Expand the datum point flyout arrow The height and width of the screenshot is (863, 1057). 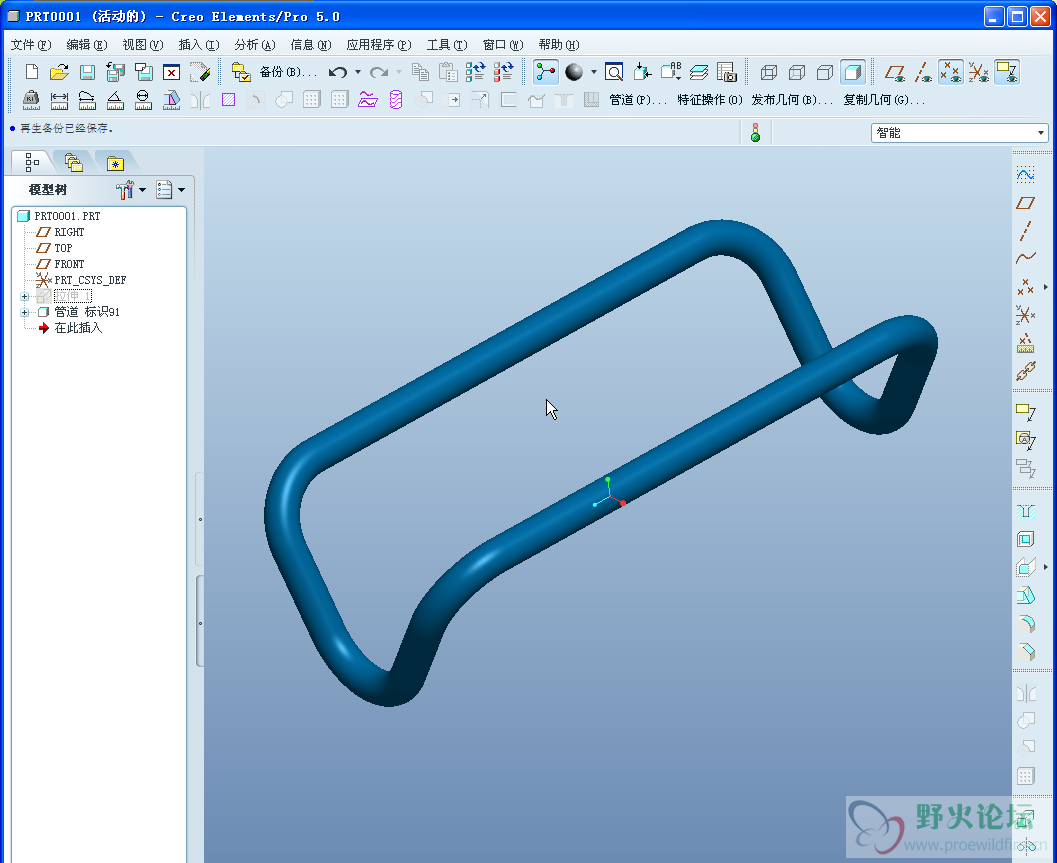coord(1046,287)
